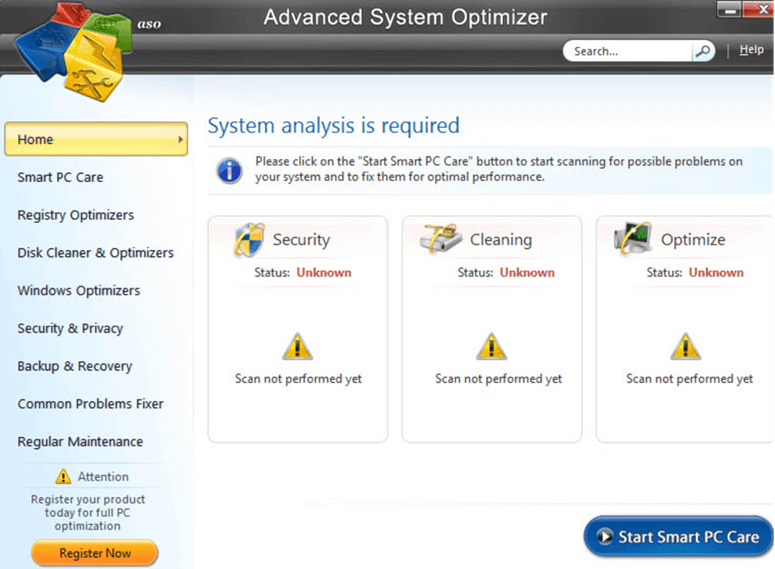Open the Help link
The width and height of the screenshot is (775, 569).
pyautogui.click(x=751, y=50)
